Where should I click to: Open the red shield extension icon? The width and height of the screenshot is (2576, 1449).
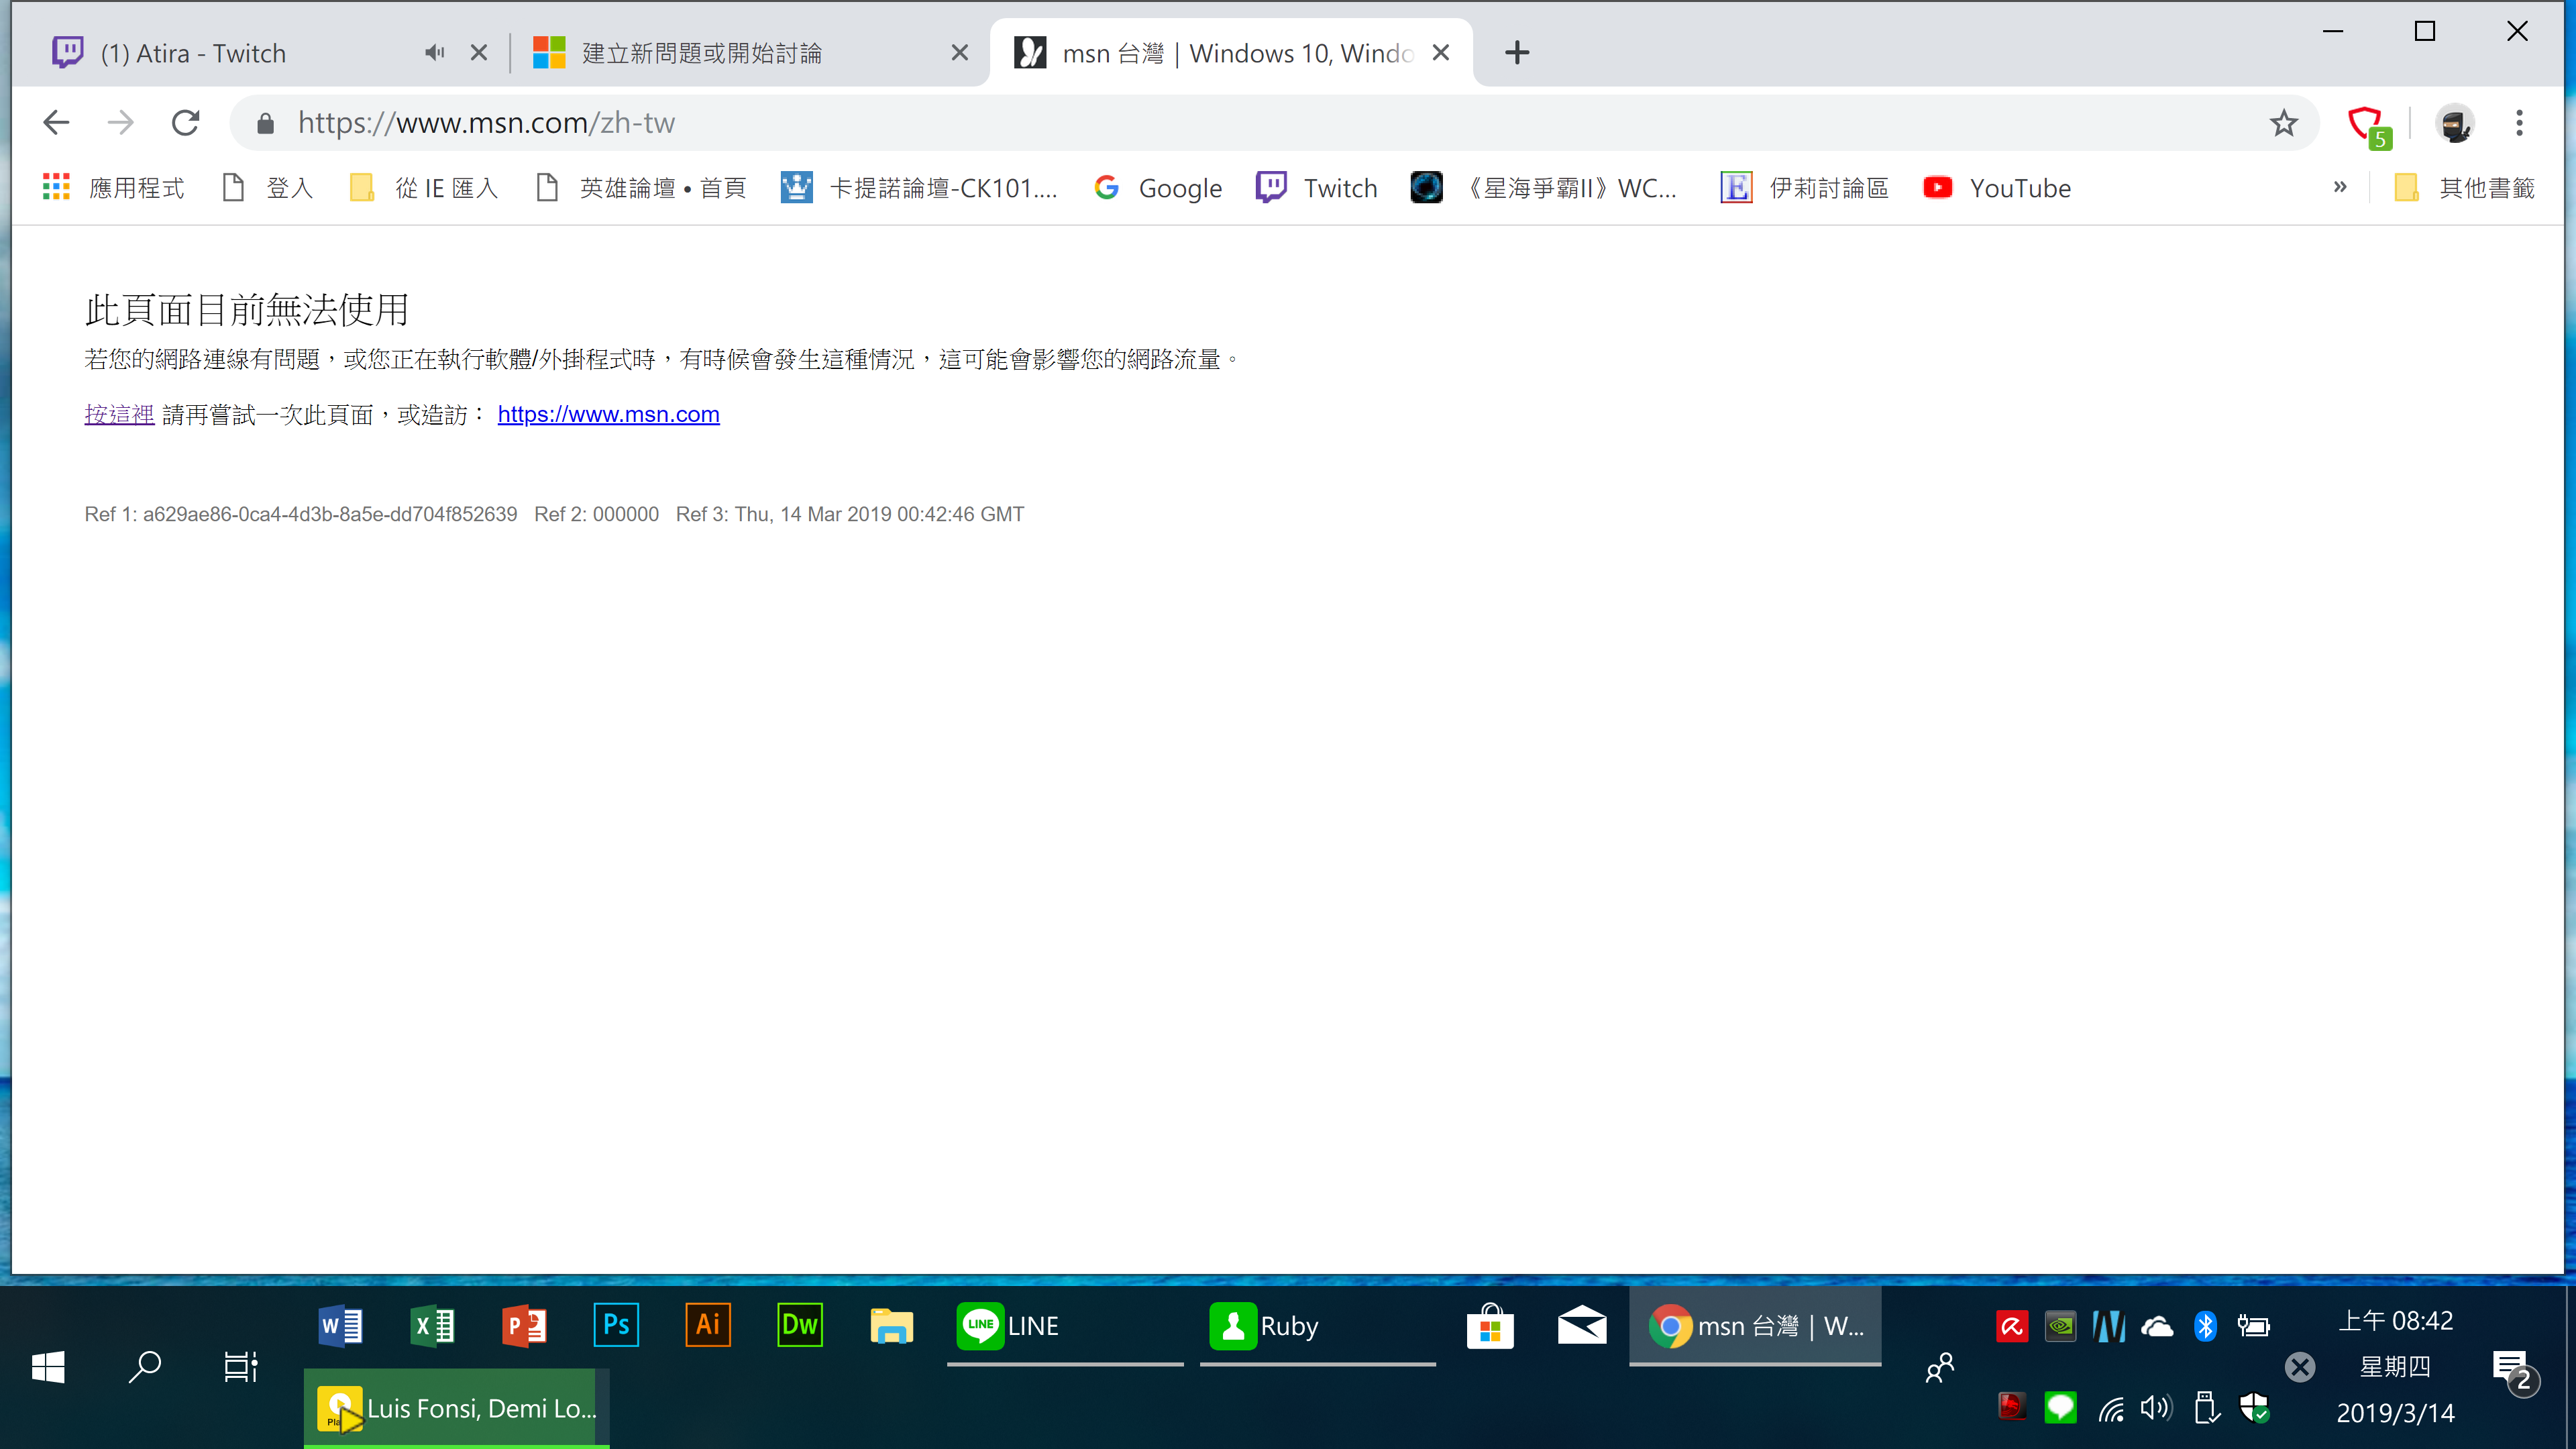coord(2366,124)
